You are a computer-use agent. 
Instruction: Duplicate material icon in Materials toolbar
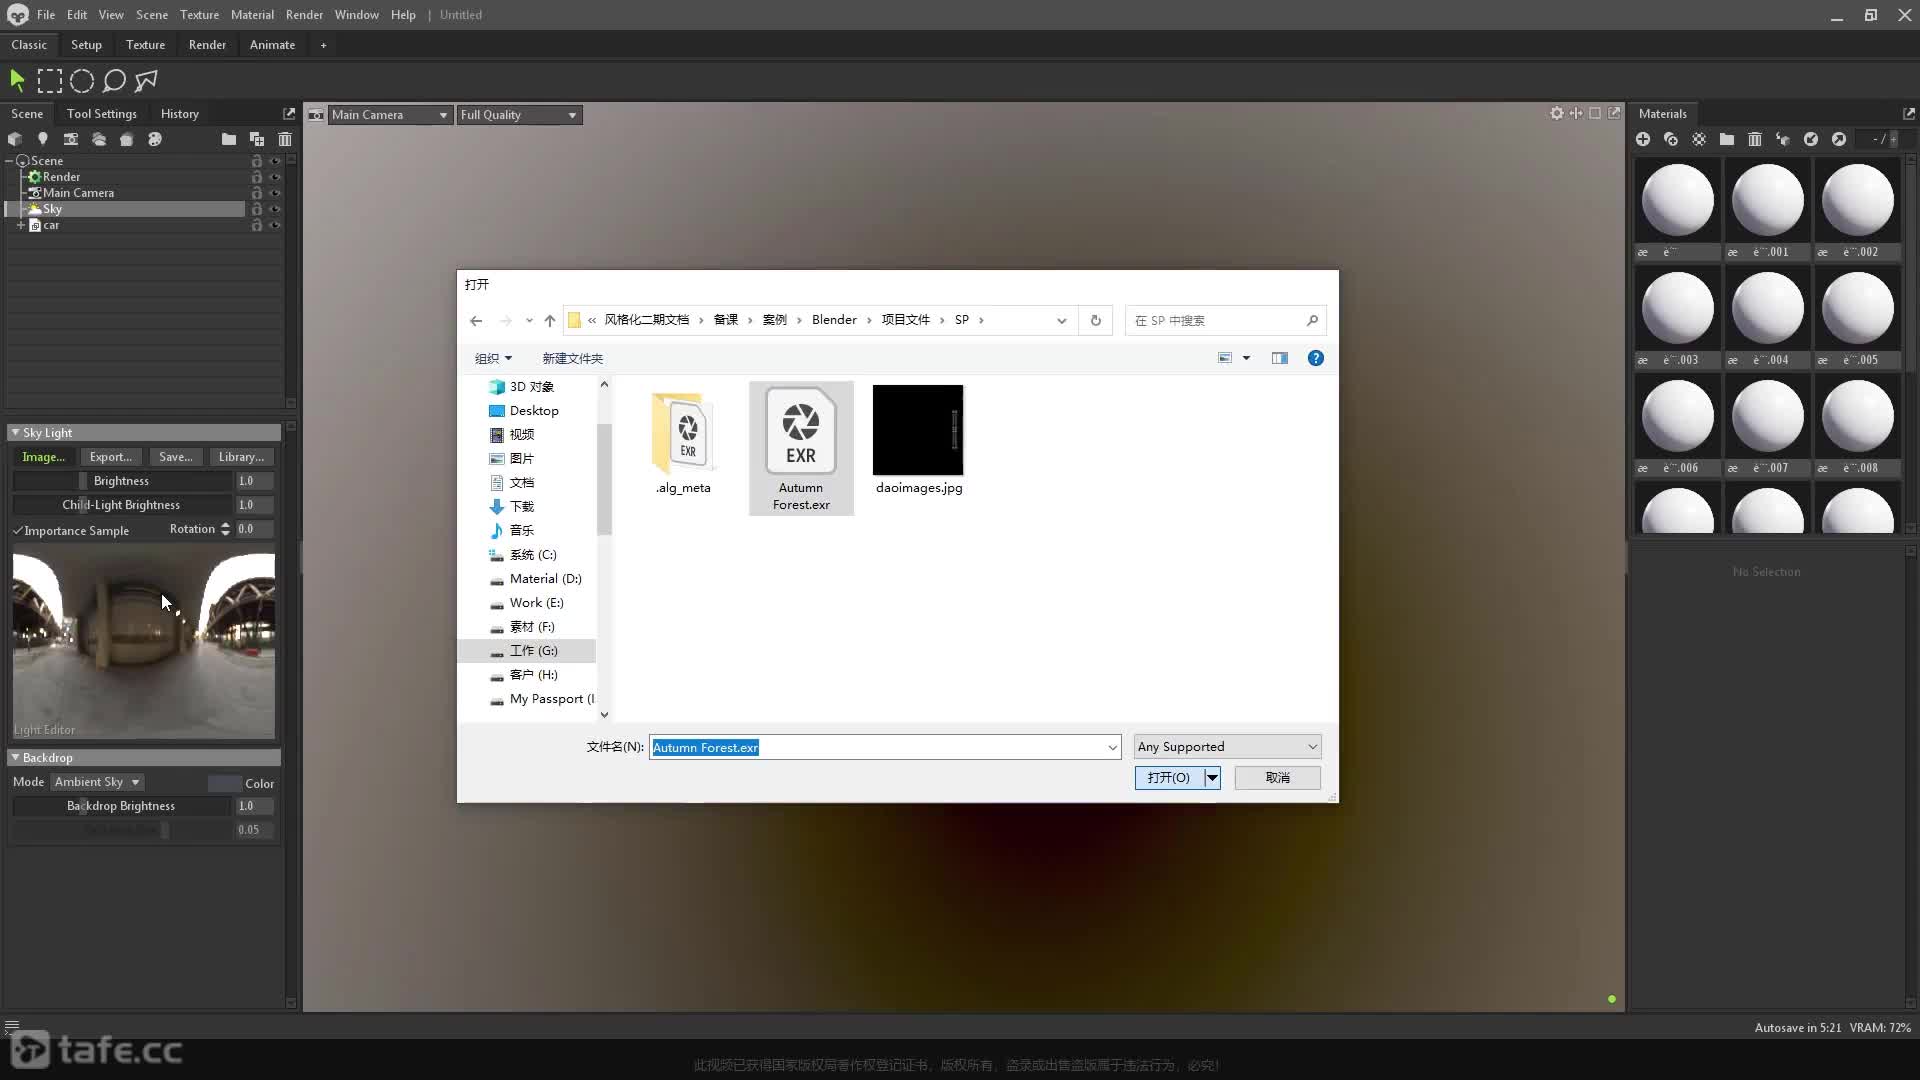[1671, 139]
